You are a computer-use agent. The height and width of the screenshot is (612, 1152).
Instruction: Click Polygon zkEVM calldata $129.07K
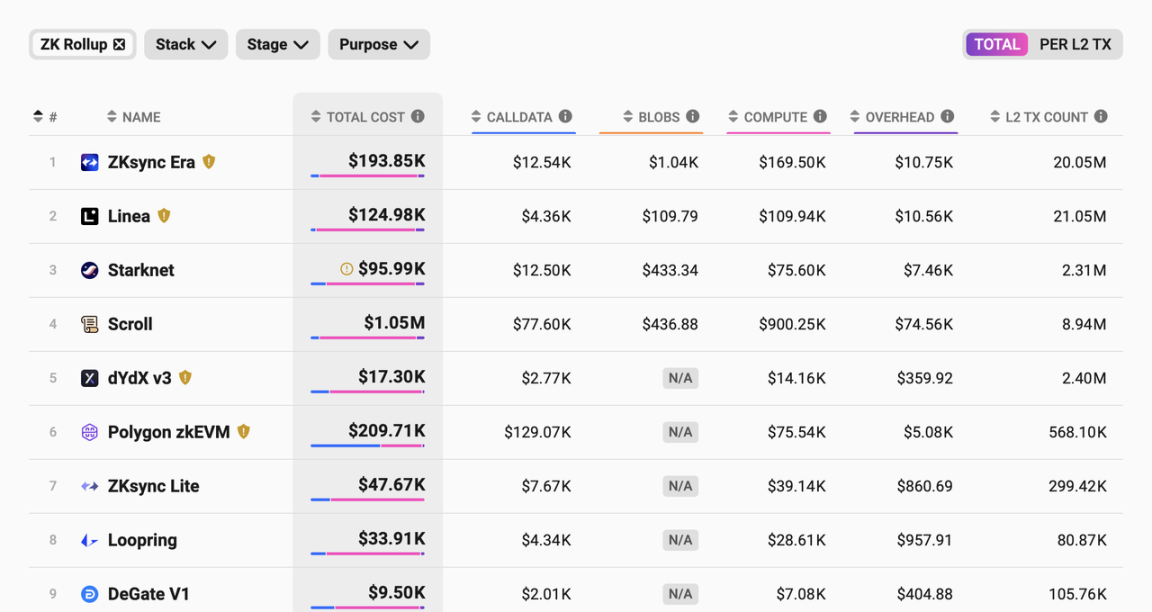point(538,432)
